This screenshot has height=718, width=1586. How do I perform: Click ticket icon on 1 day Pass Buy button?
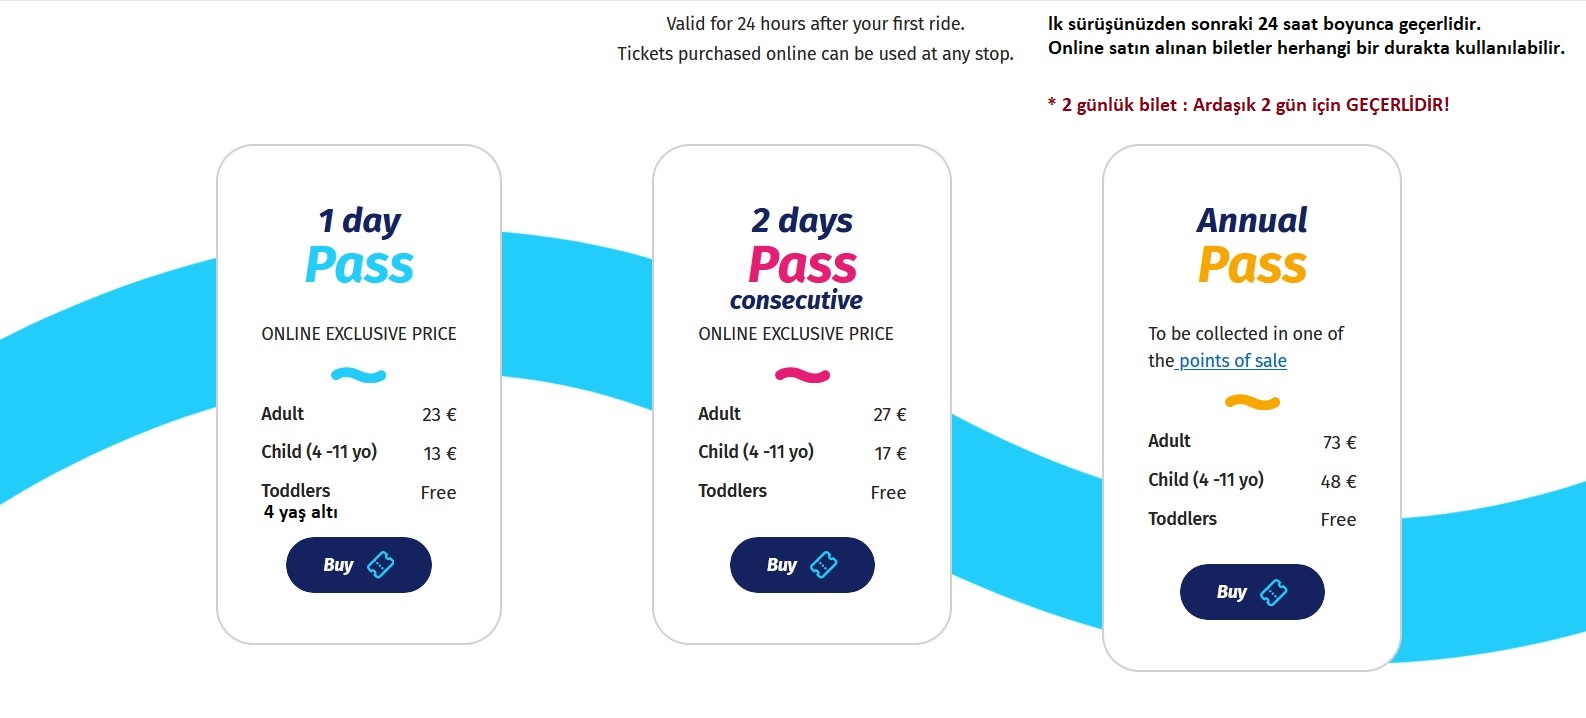pyautogui.click(x=381, y=565)
